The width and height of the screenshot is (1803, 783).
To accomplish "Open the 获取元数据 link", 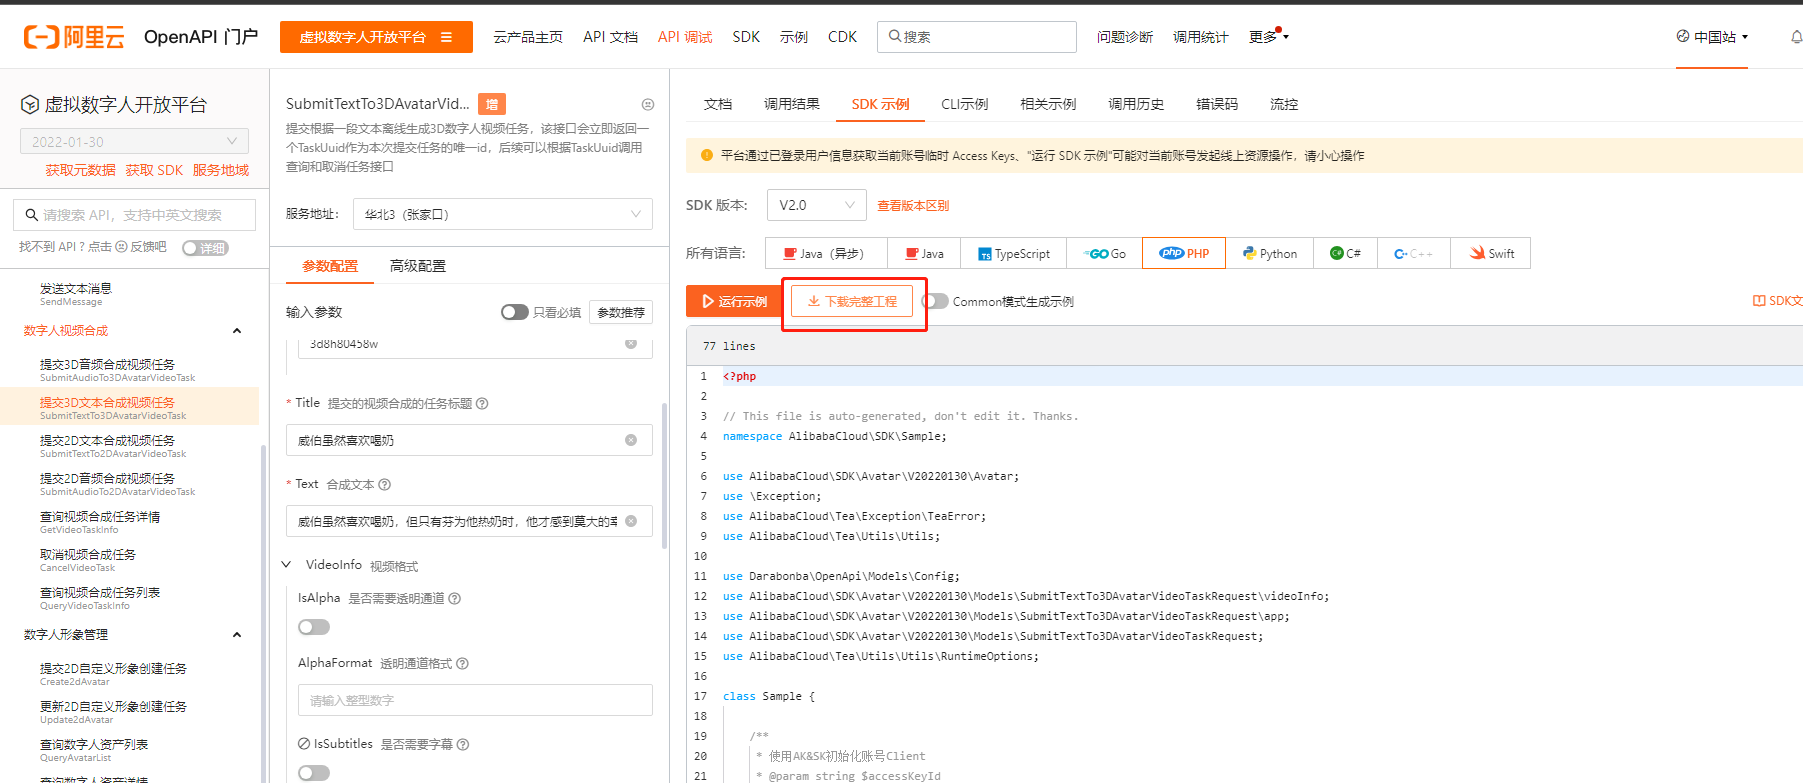I will coord(80,170).
